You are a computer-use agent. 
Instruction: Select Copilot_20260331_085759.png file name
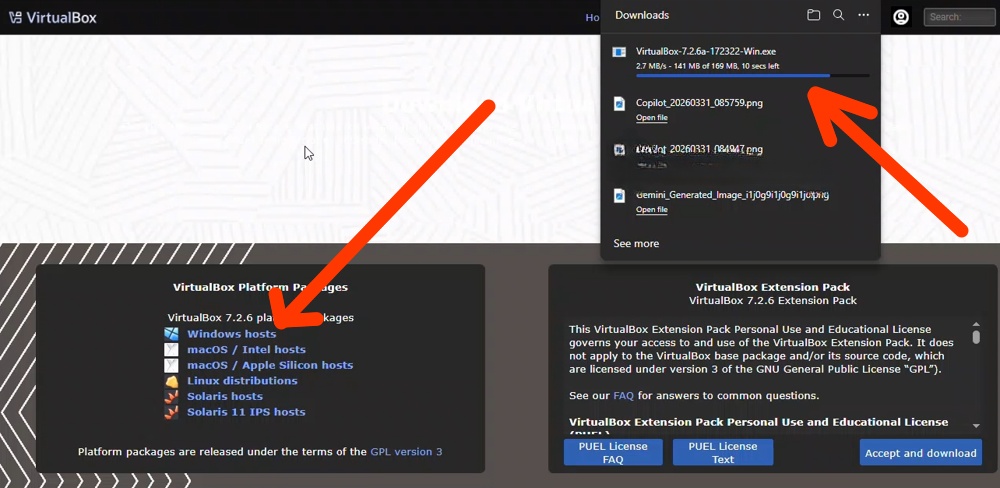pos(699,103)
